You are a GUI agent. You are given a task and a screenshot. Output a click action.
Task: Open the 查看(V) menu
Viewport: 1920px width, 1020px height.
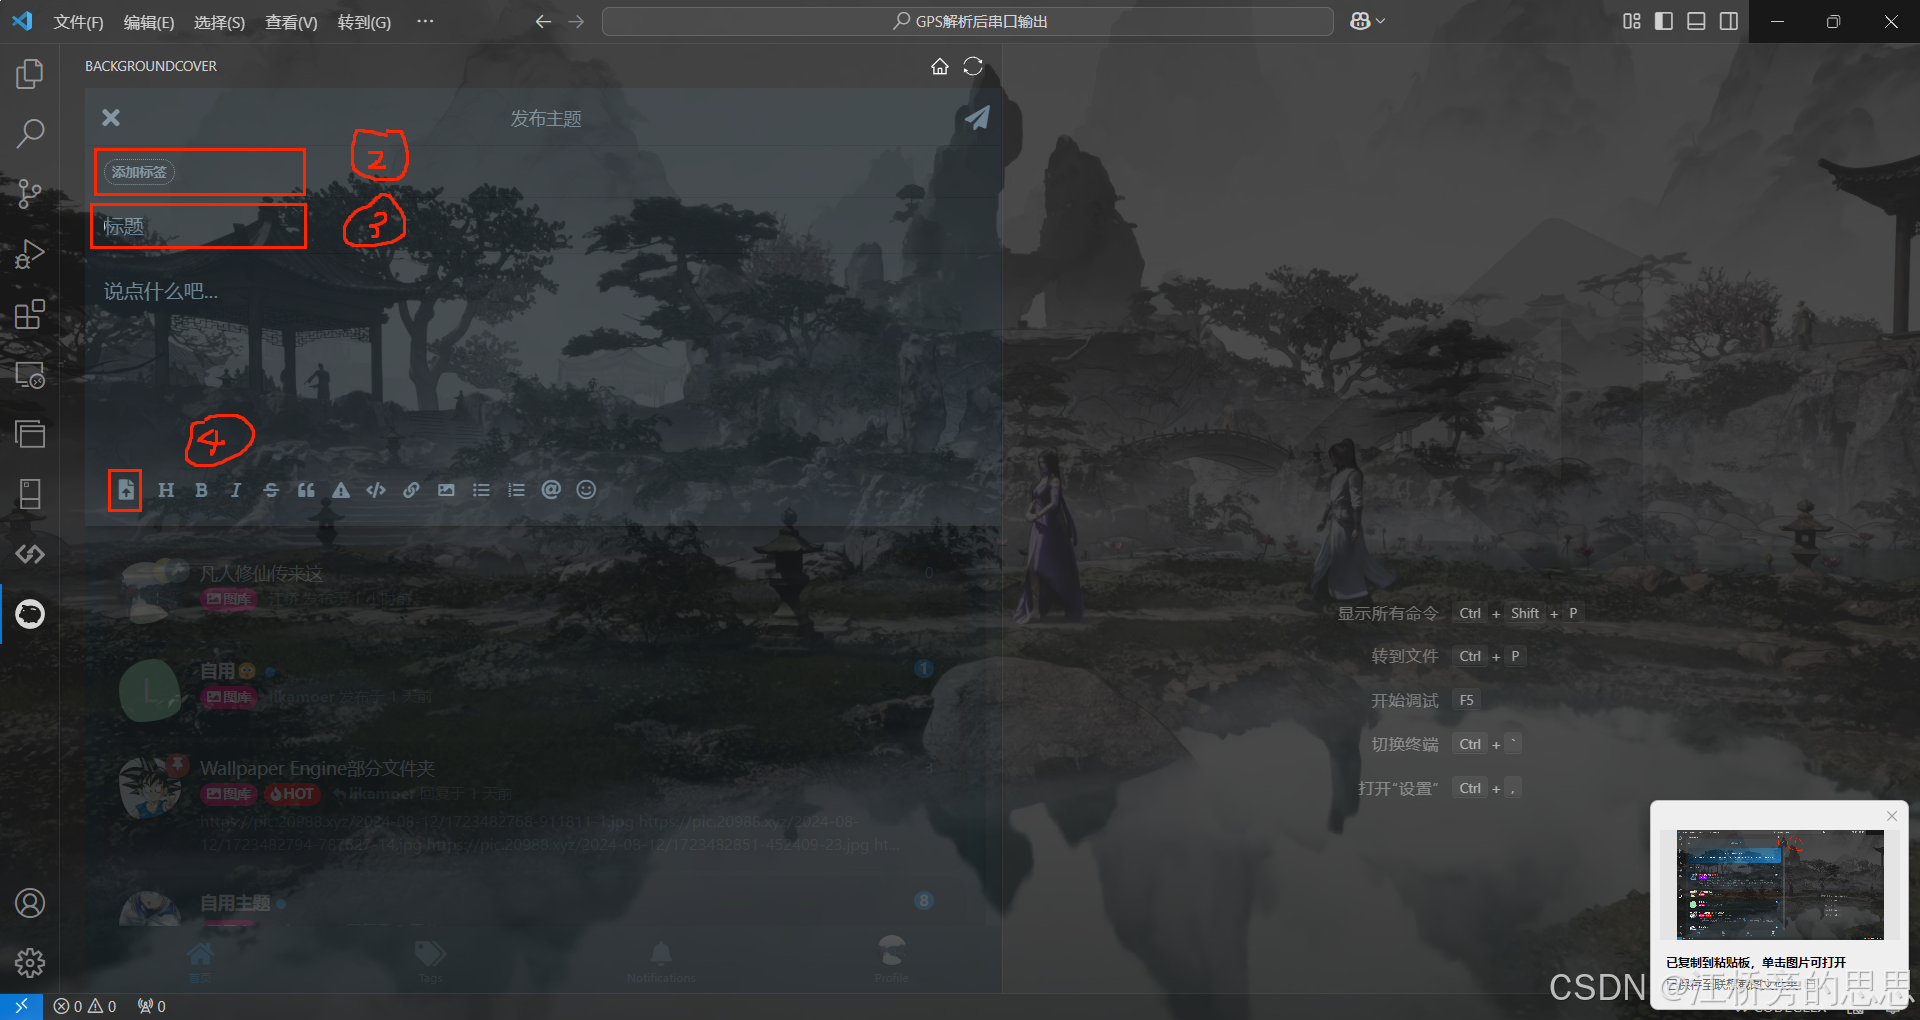pyautogui.click(x=291, y=22)
